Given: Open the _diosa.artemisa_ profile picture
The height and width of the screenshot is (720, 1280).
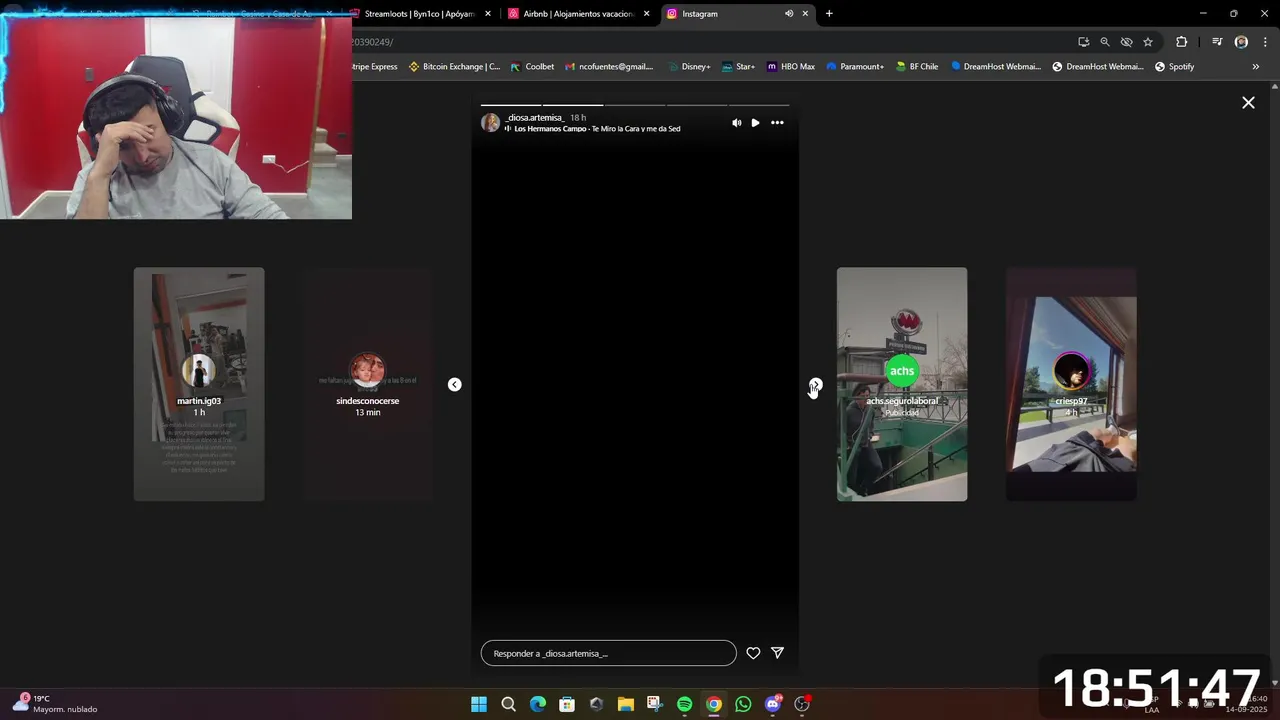Looking at the screenshot, I should (490, 123).
